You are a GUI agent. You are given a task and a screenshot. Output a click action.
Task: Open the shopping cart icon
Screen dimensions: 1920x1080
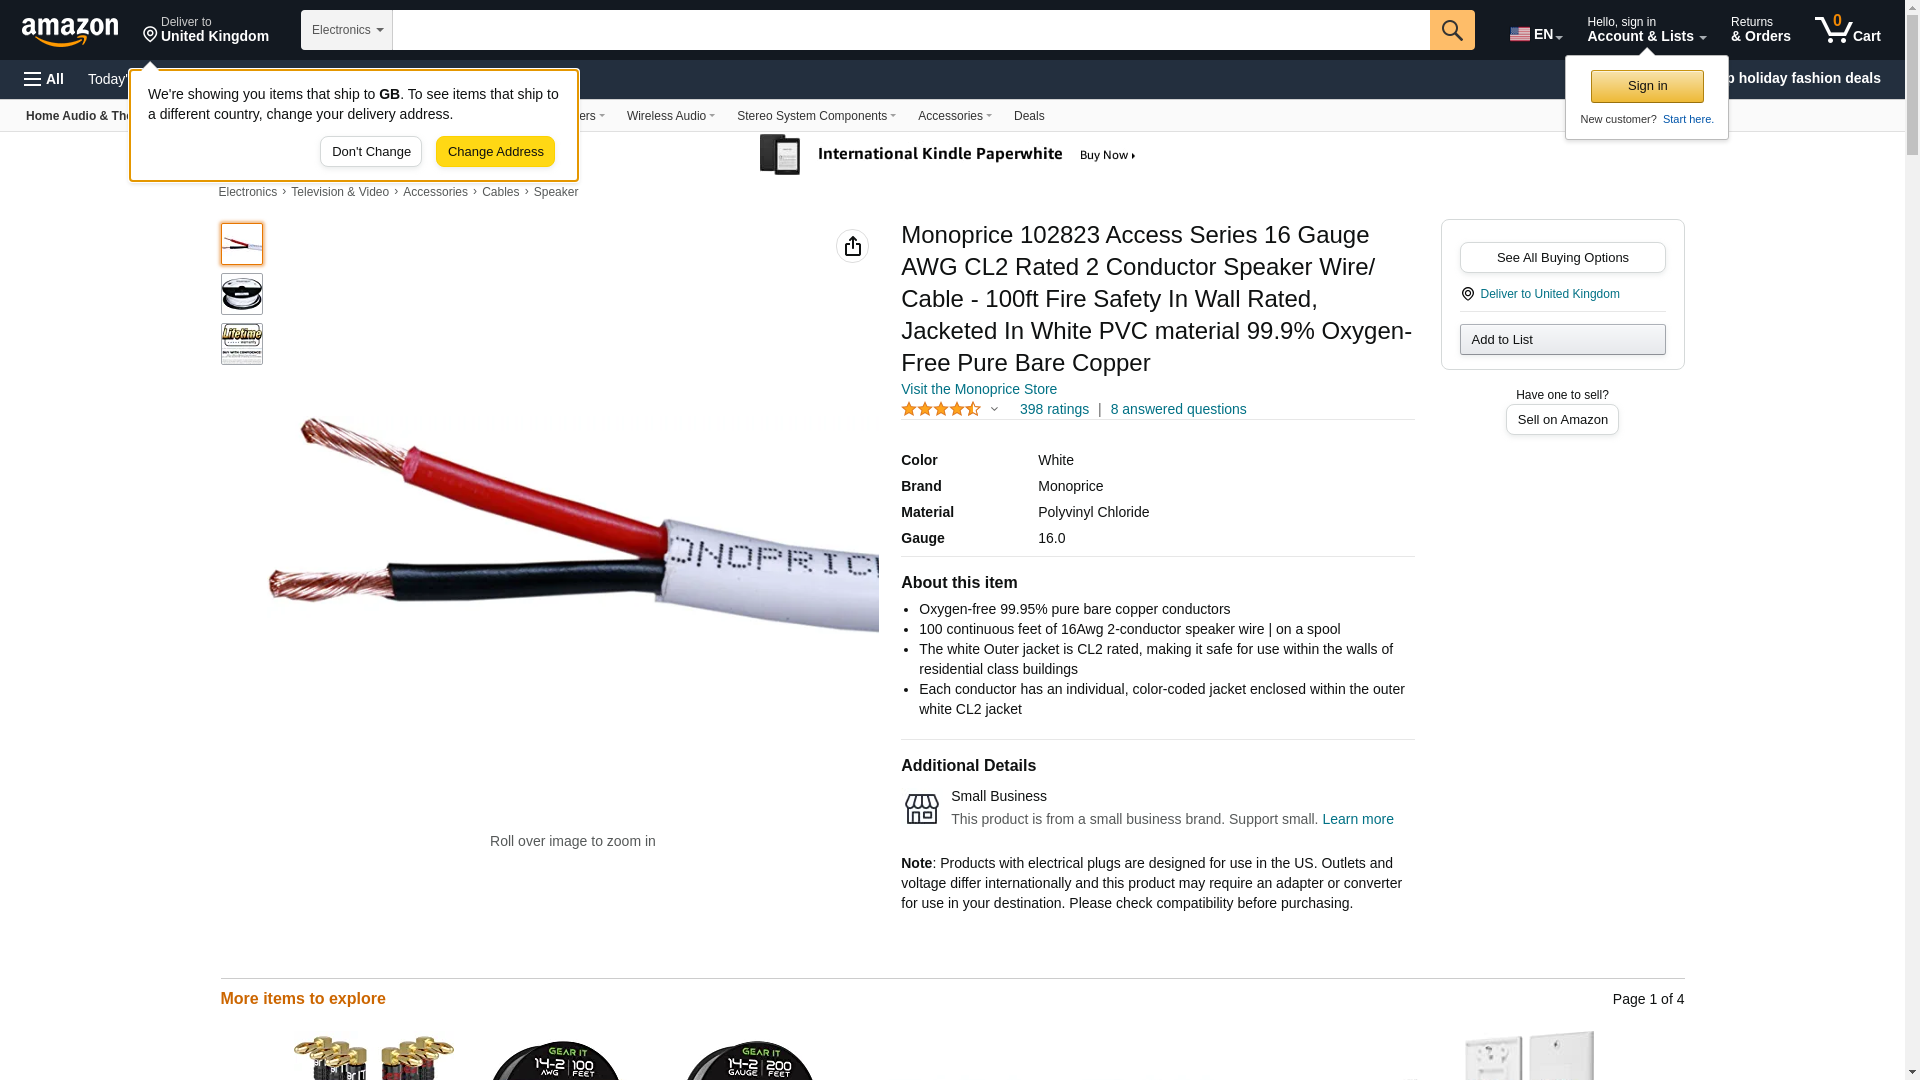coord(1848,30)
